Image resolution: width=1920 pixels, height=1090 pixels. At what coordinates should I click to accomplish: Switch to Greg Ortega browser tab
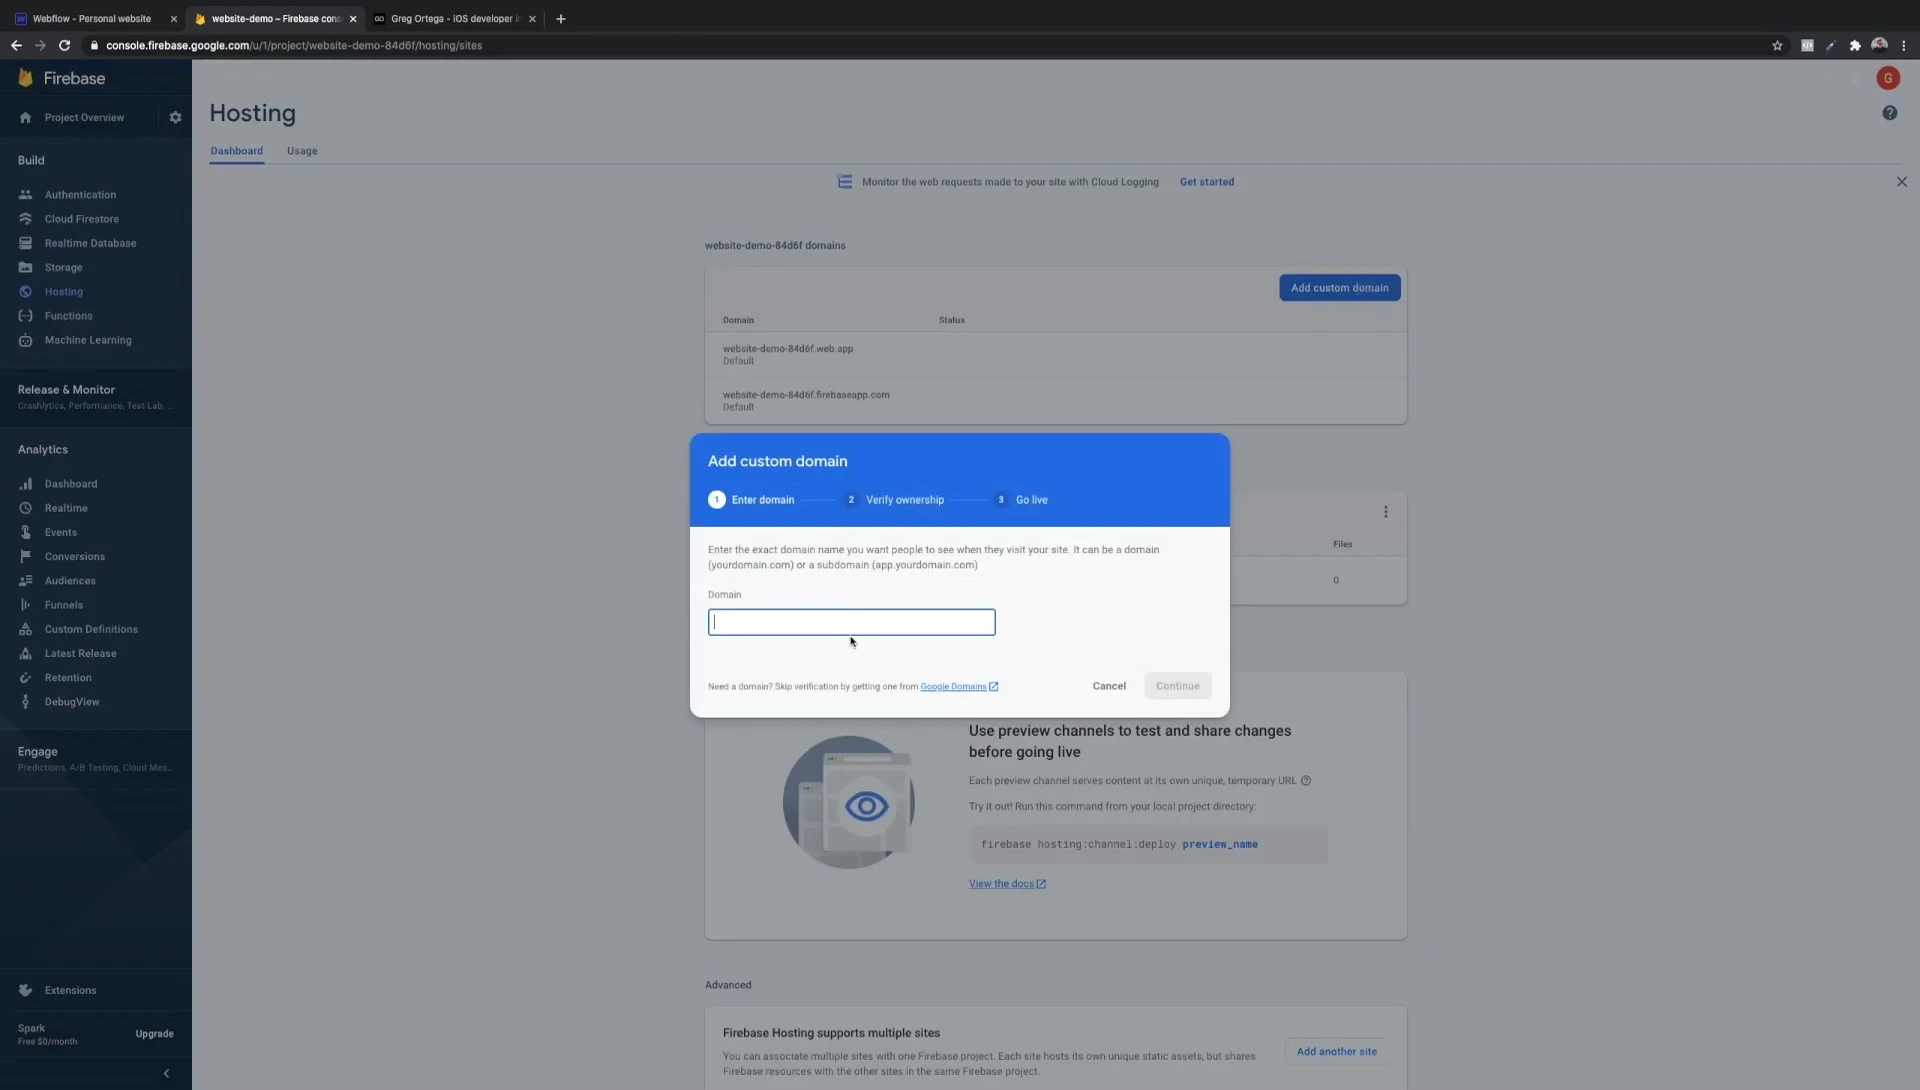tap(455, 19)
